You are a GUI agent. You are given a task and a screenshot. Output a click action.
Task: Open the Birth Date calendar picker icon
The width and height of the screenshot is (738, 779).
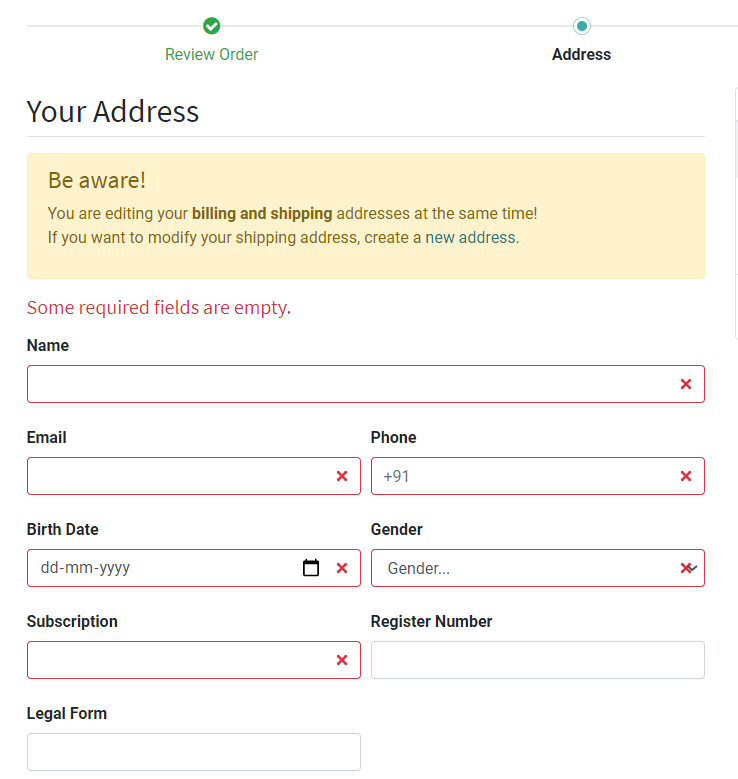[x=311, y=567]
